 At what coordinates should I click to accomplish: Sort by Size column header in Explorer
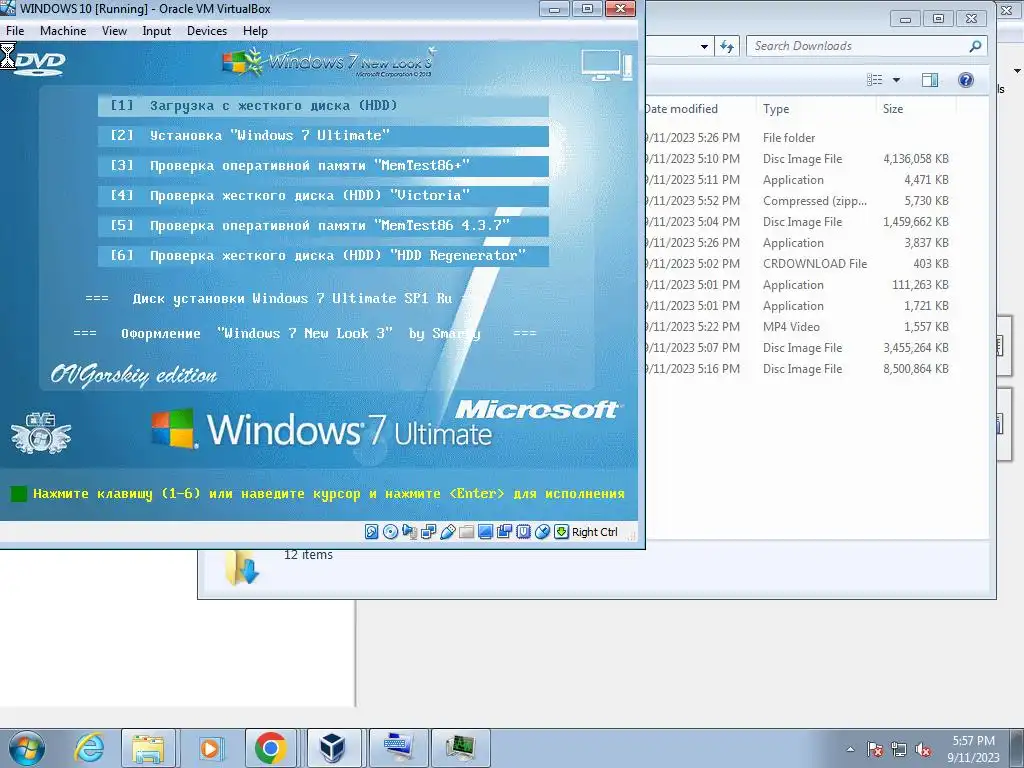tap(916, 109)
